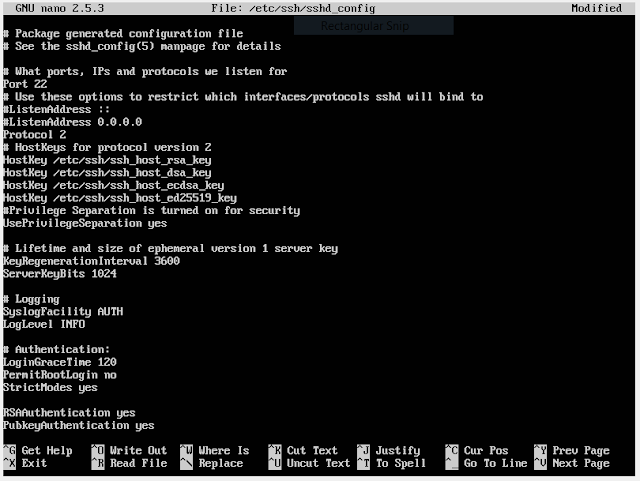Click the ^U Uncut Text shortcut
Image resolution: width=640 pixels, height=481 pixels.
click(309, 463)
